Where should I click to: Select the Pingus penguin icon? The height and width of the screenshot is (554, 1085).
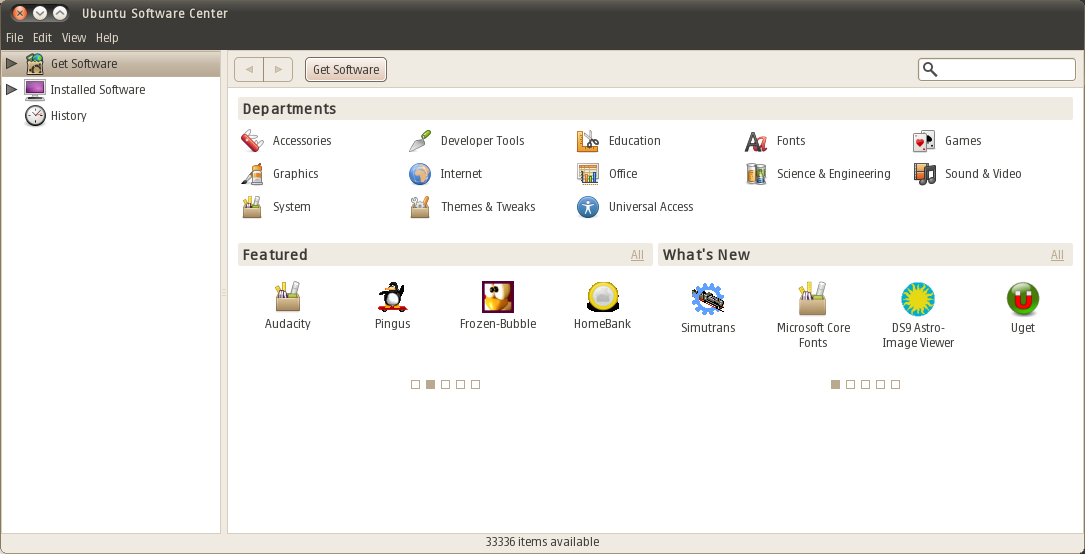point(392,297)
